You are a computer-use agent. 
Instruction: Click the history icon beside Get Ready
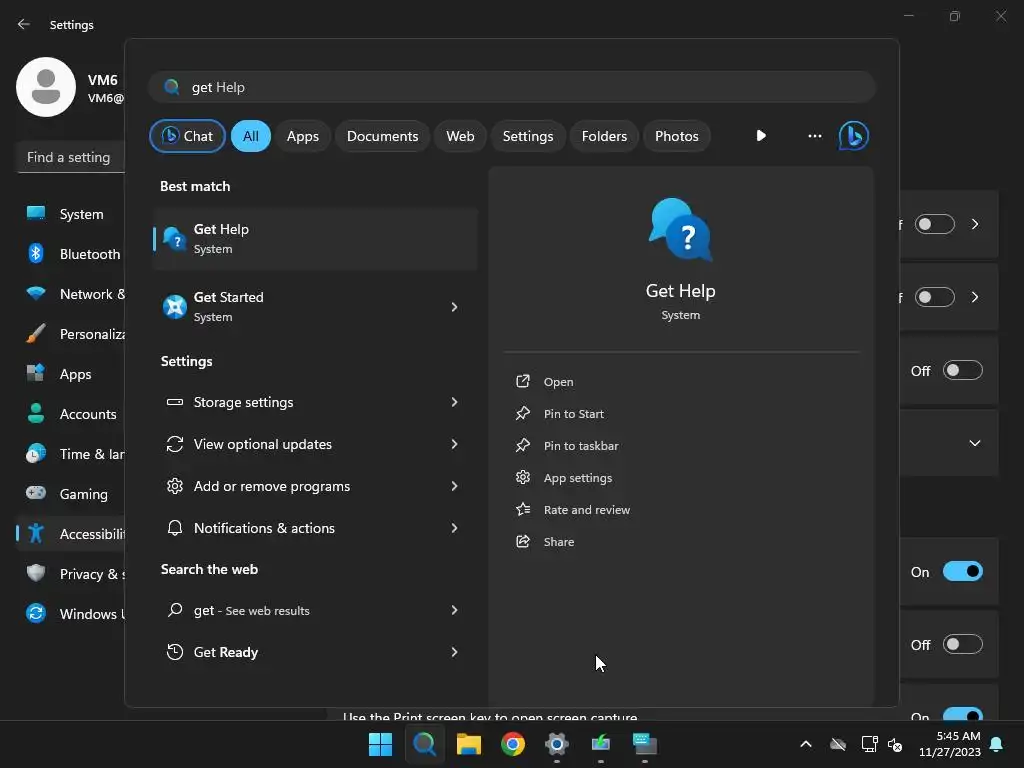click(175, 652)
